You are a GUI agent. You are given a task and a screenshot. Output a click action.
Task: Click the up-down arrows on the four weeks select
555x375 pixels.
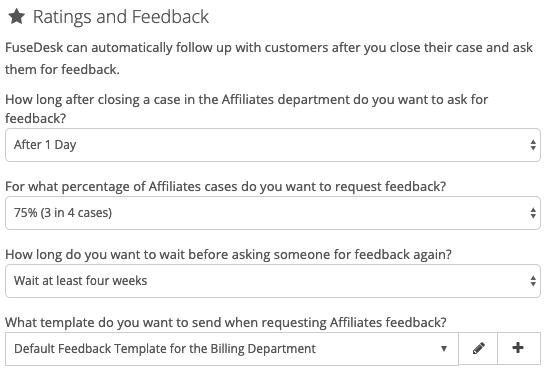tap(533, 281)
